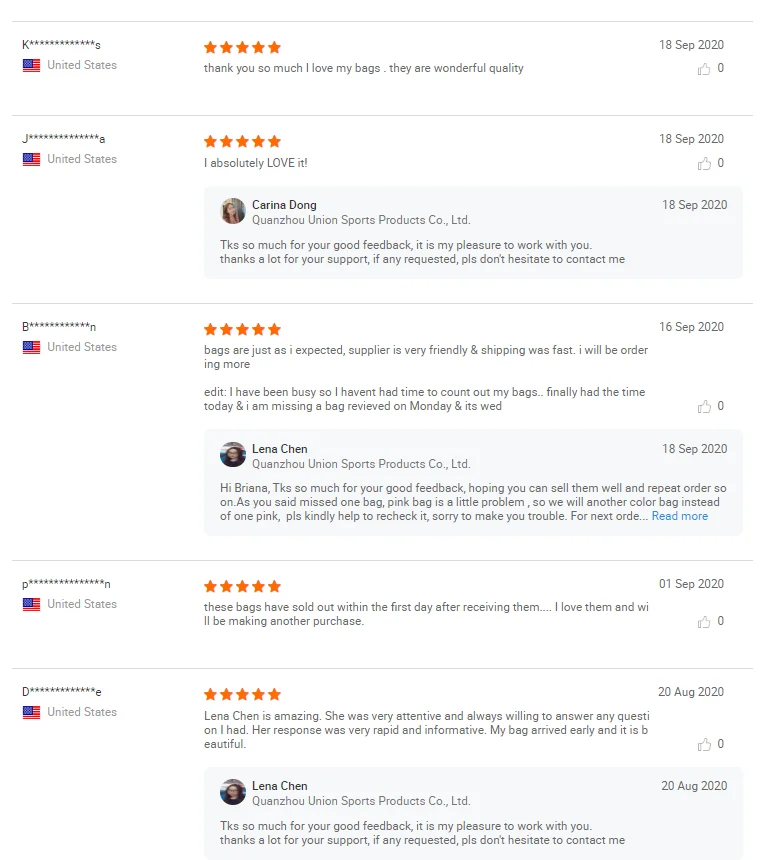The height and width of the screenshot is (860, 760).
Task: Click the Carina Dong name
Action: [x=284, y=205]
